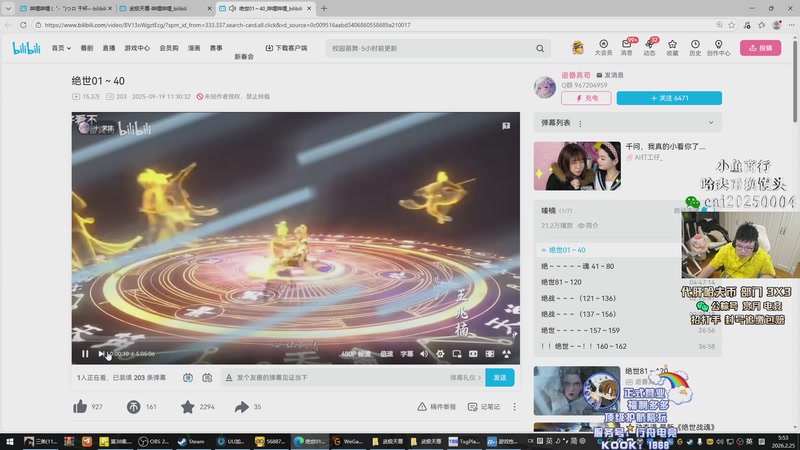This screenshot has height=450, width=800.
Task: Go to bilibili home via logo
Action: pos(26,48)
